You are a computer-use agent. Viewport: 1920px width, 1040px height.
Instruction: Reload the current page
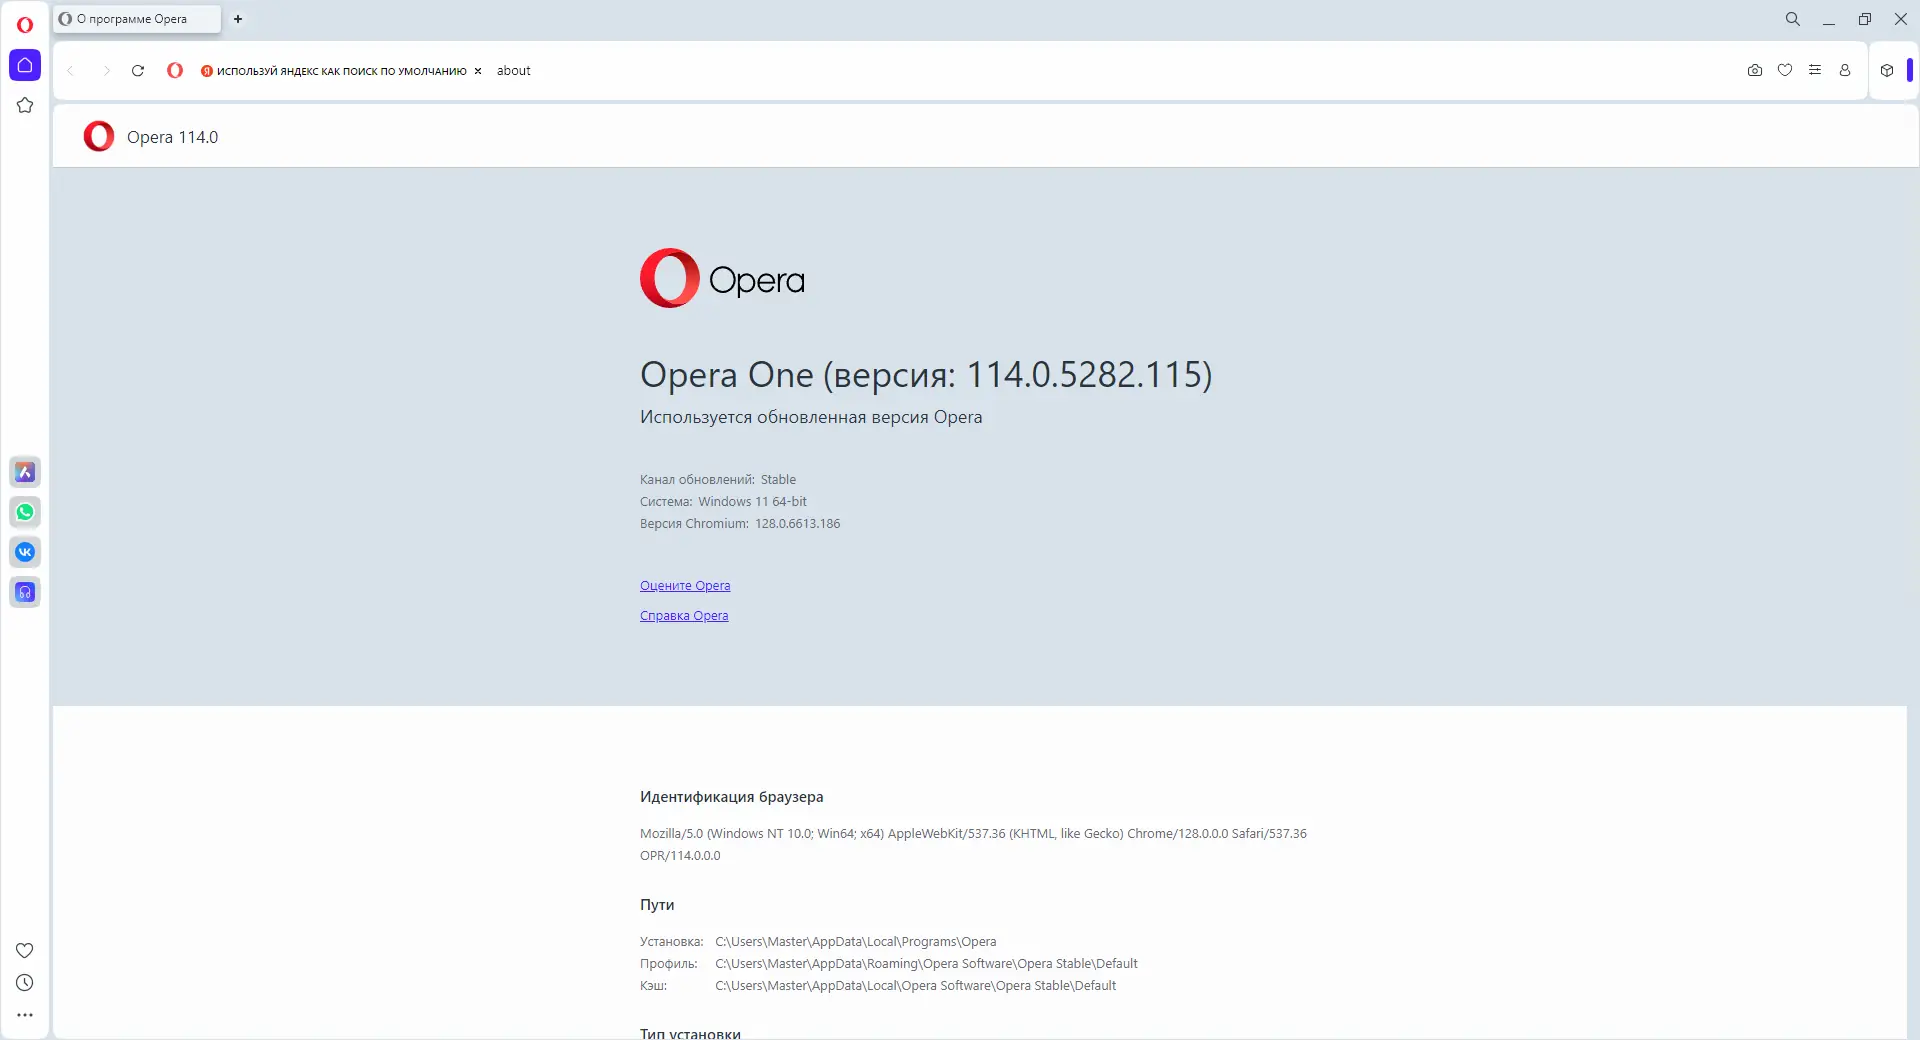click(x=138, y=71)
